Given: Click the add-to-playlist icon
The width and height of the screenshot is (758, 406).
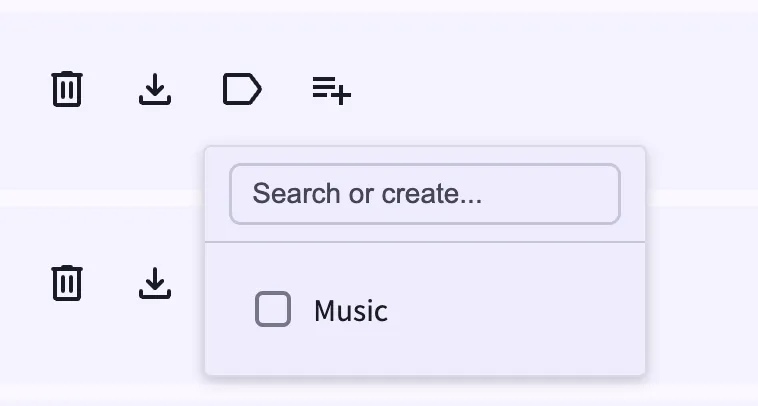Looking at the screenshot, I should click(x=331, y=90).
